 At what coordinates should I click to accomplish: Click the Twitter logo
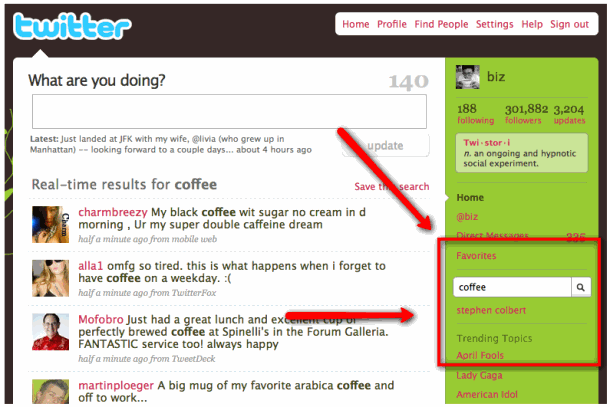pyautogui.click(x=72, y=26)
